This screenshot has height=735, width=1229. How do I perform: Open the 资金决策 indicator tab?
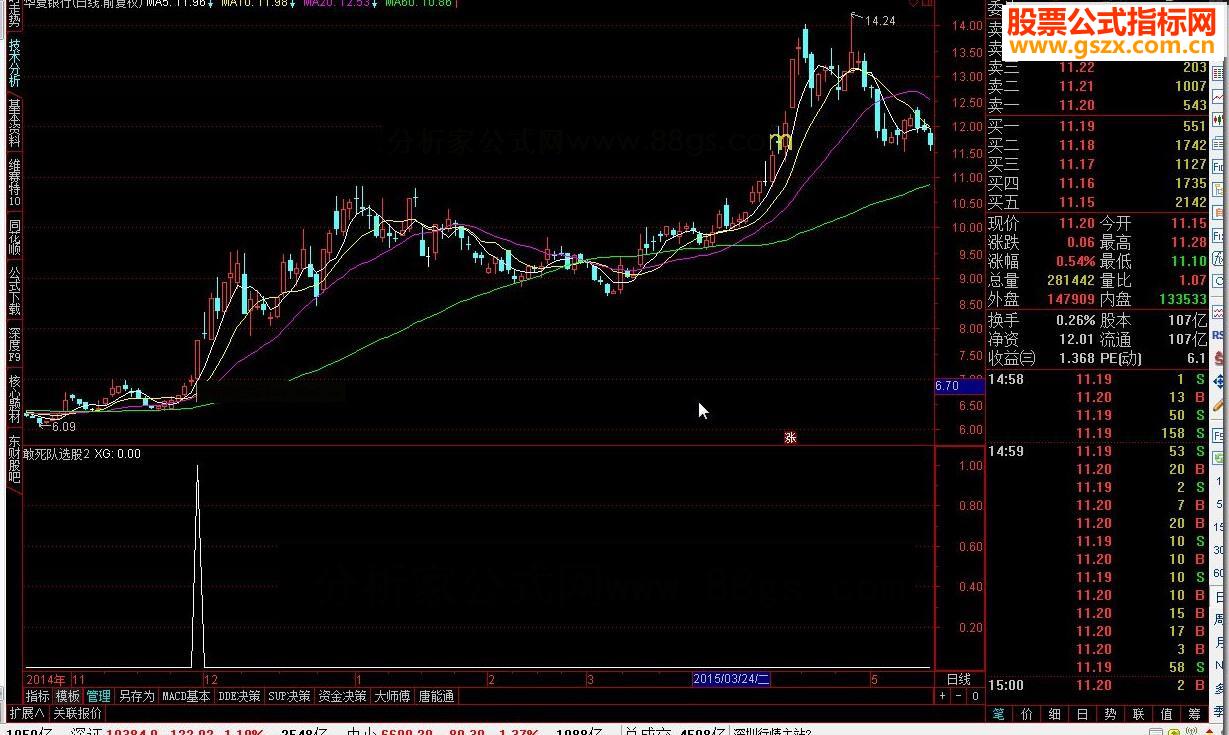tap(343, 696)
